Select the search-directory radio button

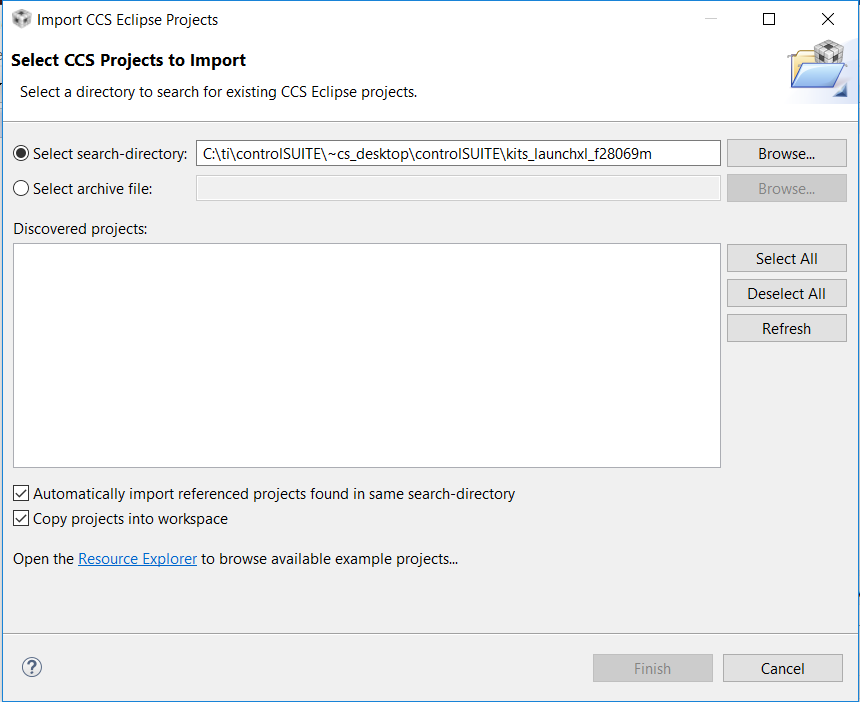tap(21, 153)
